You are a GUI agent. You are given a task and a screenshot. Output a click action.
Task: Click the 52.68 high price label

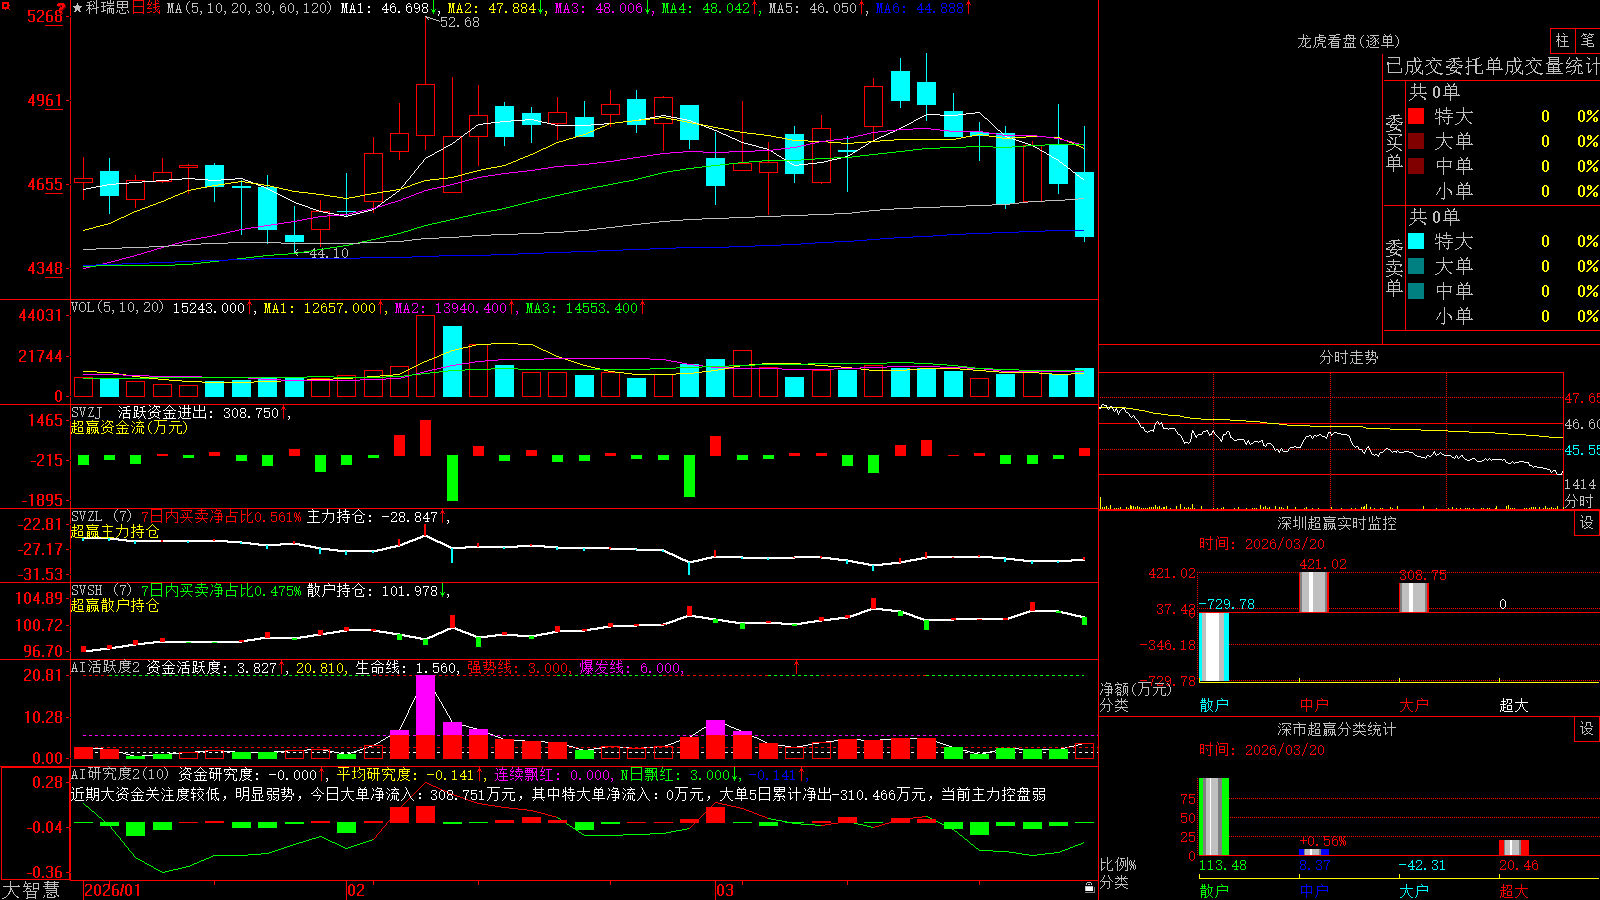point(459,22)
